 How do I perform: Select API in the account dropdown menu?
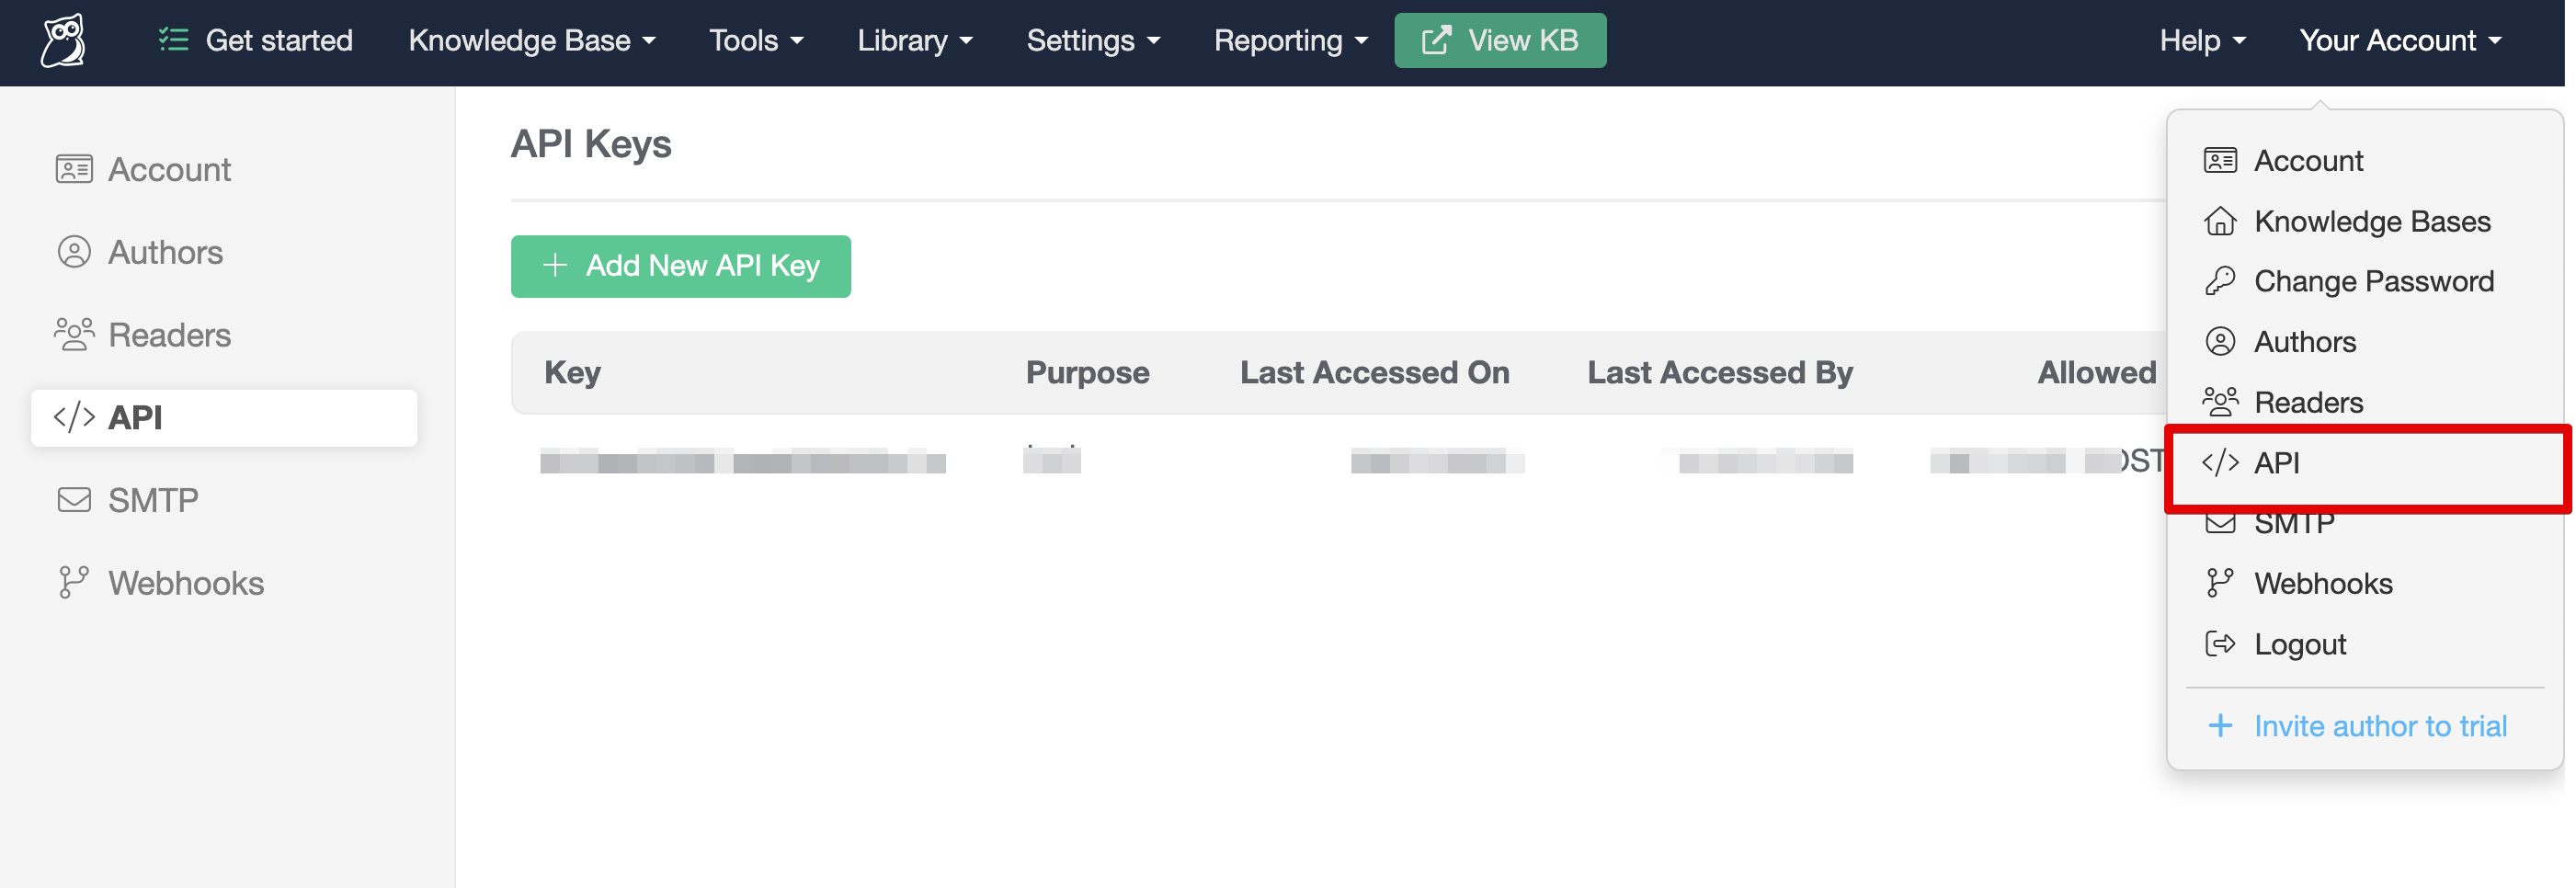point(2276,463)
